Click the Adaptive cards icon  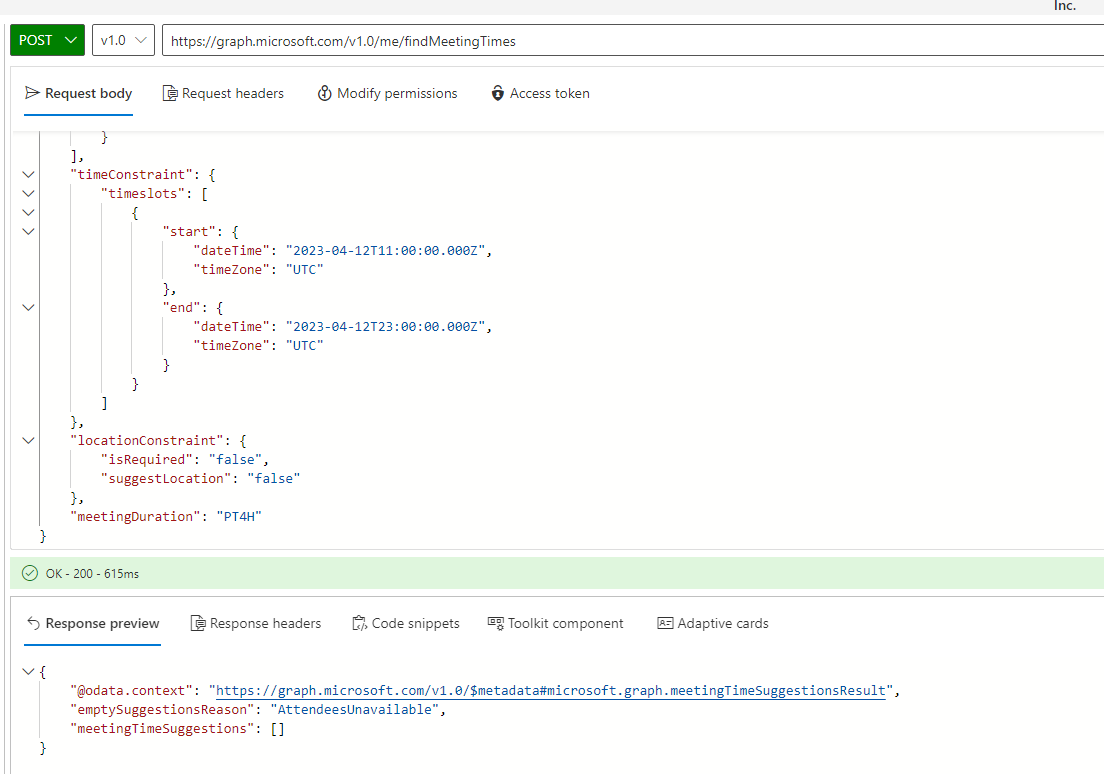click(665, 623)
